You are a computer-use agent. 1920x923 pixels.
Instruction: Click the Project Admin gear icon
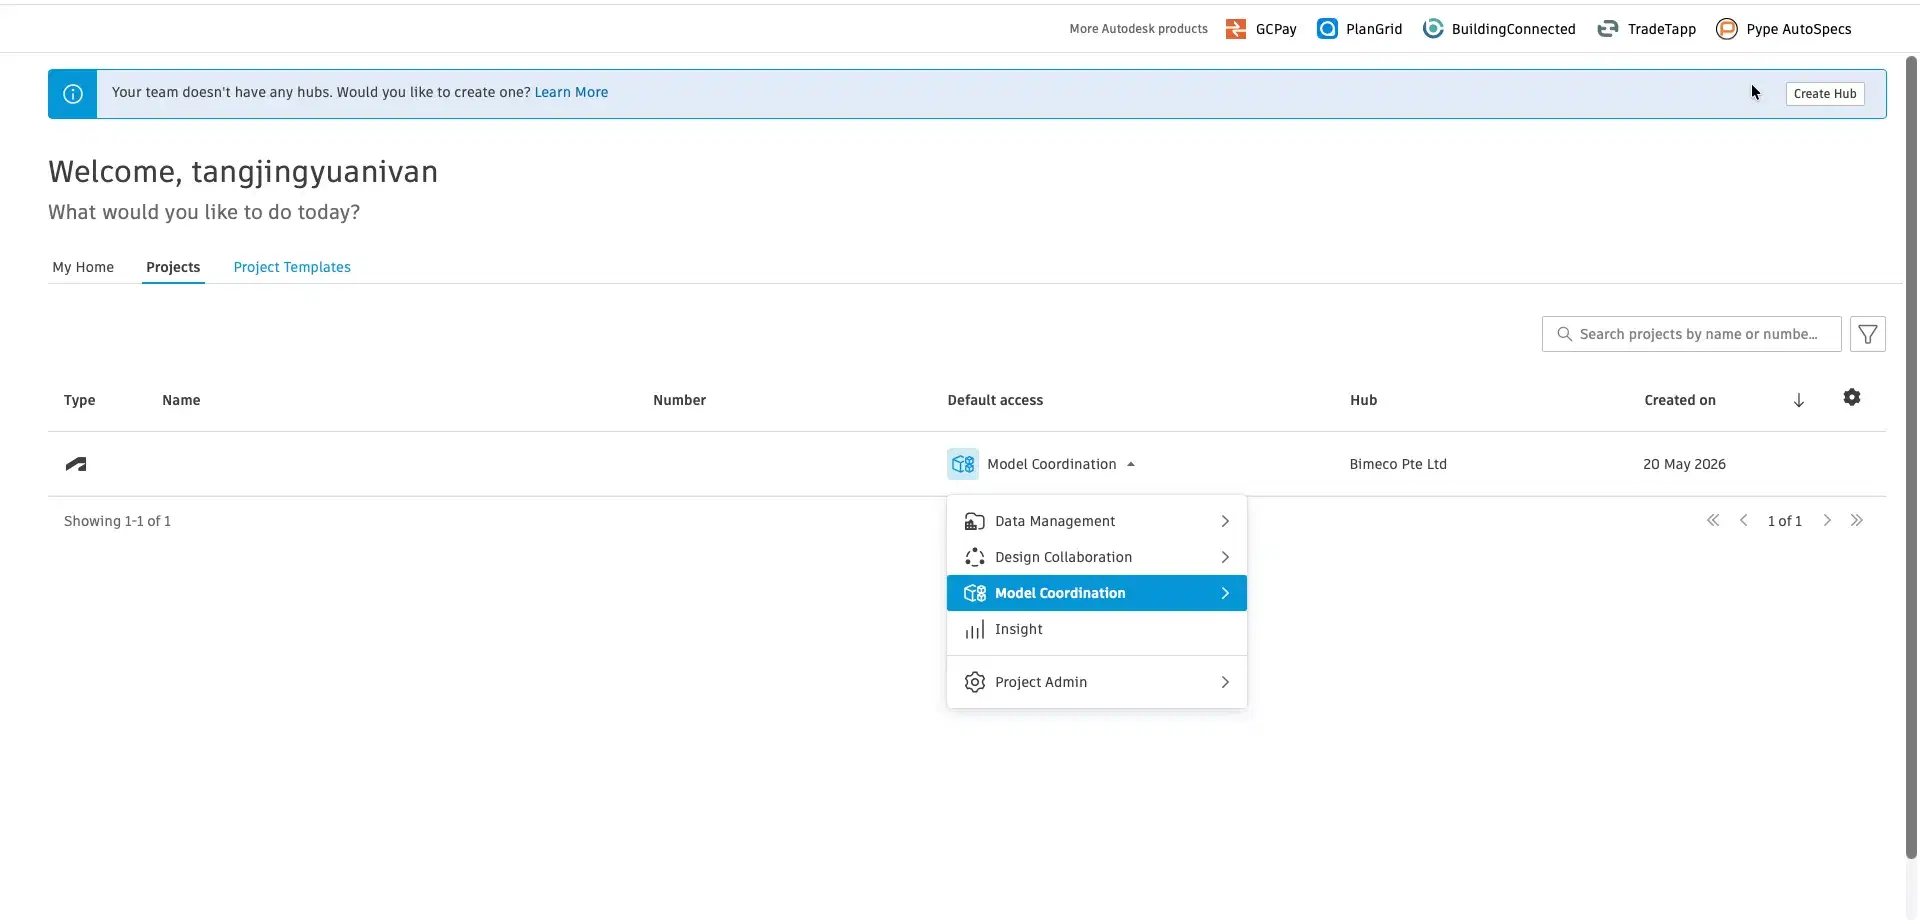click(x=974, y=682)
